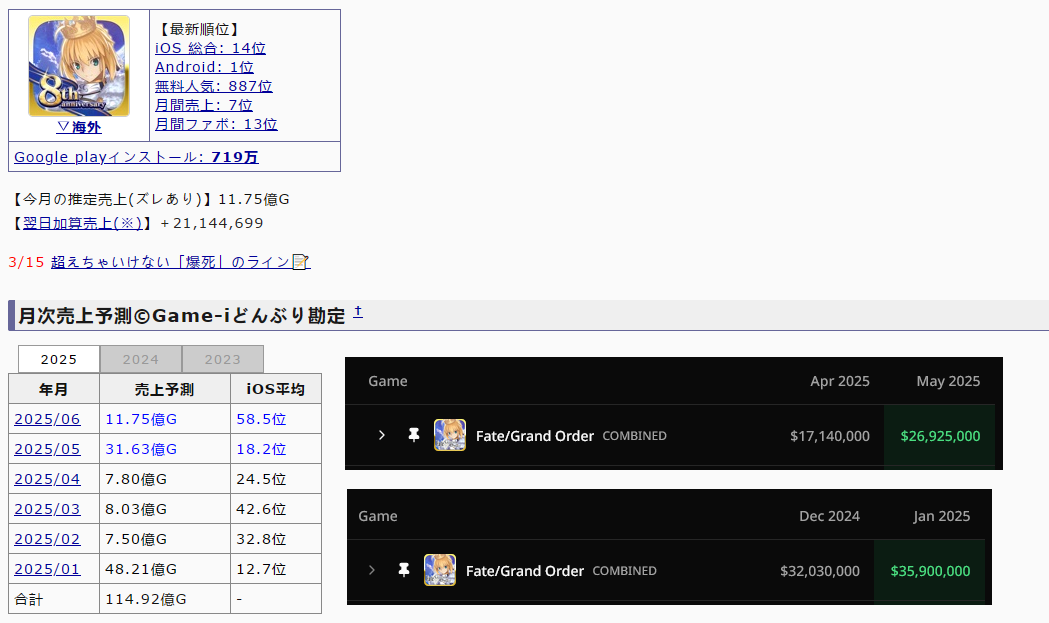The height and width of the screenshot is (623, 1049).
Task: Click the 7.80億G sales cell for 2025/04
Action: [165, 479]
